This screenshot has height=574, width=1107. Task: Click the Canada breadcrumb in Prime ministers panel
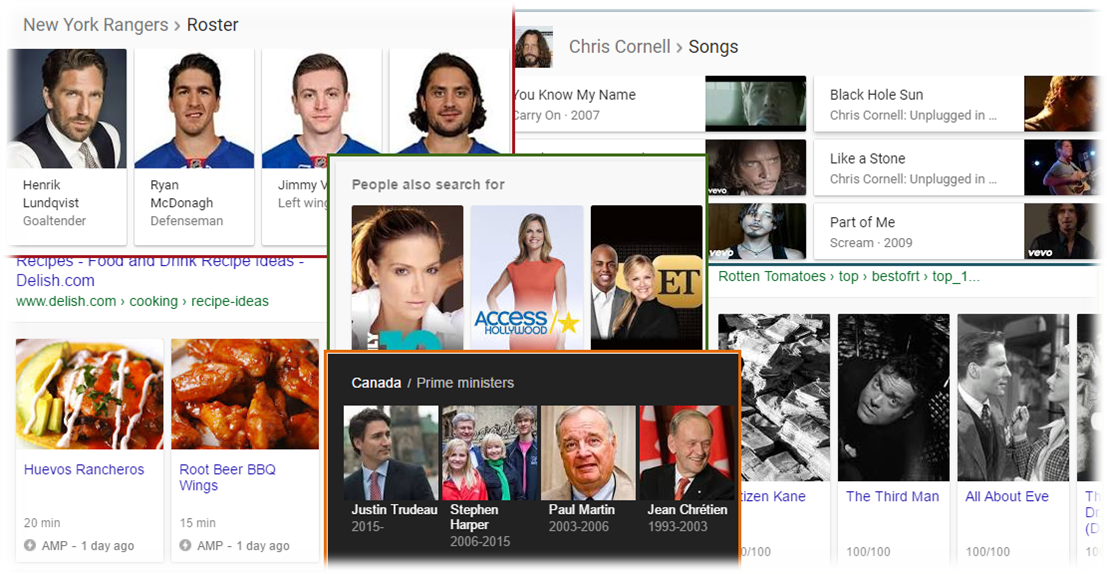click(x=375, y=383)
